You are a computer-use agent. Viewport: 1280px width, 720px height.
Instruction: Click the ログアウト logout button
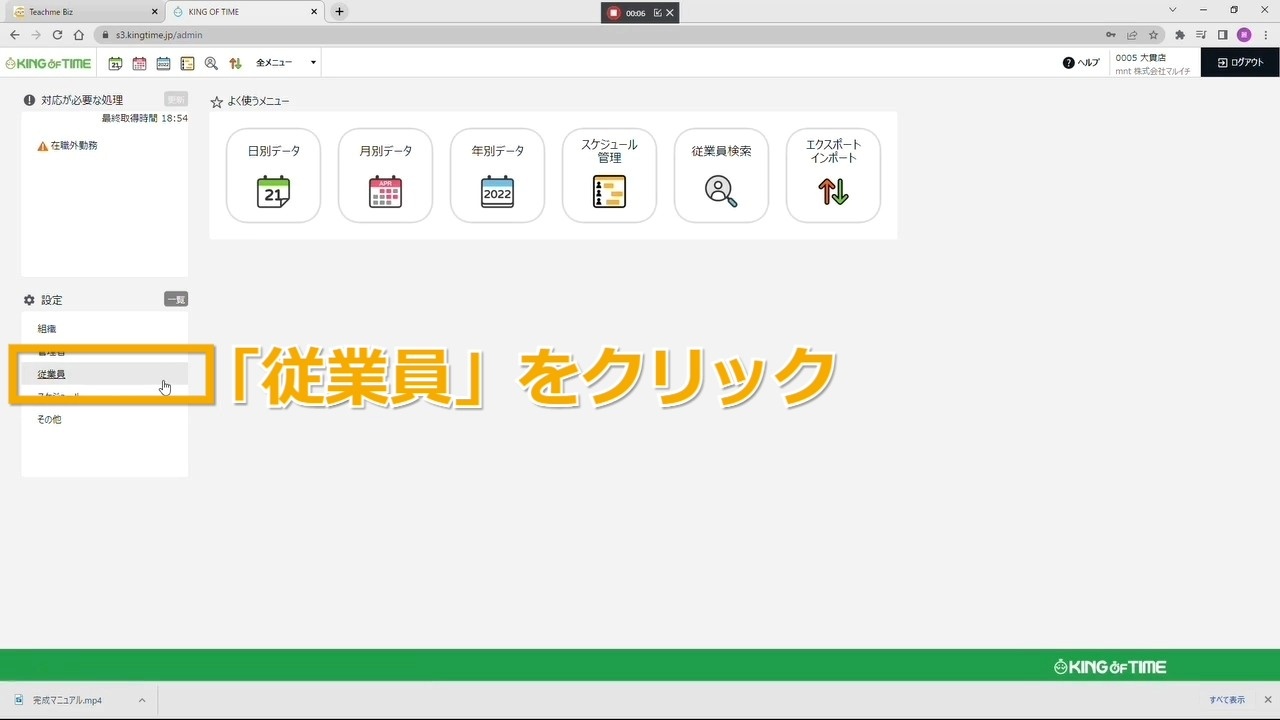point(1240,62)
